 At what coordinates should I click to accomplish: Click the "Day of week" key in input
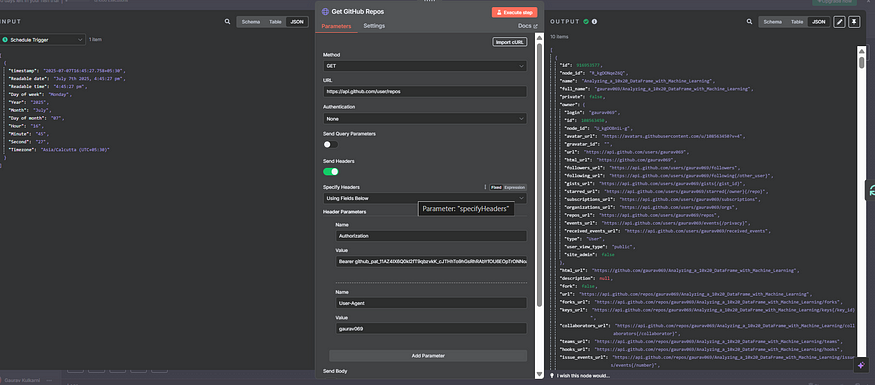coord(26,94)
